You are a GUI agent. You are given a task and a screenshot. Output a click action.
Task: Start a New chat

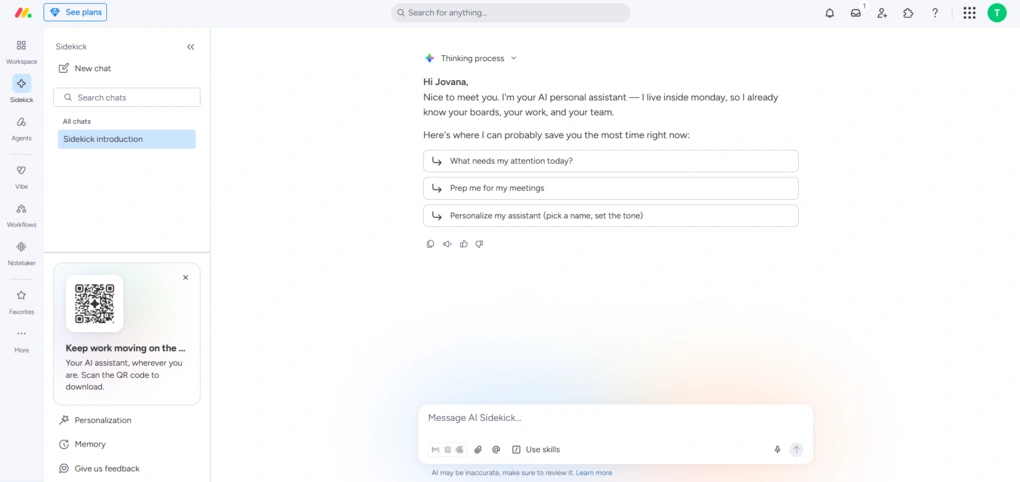point(85,68)
